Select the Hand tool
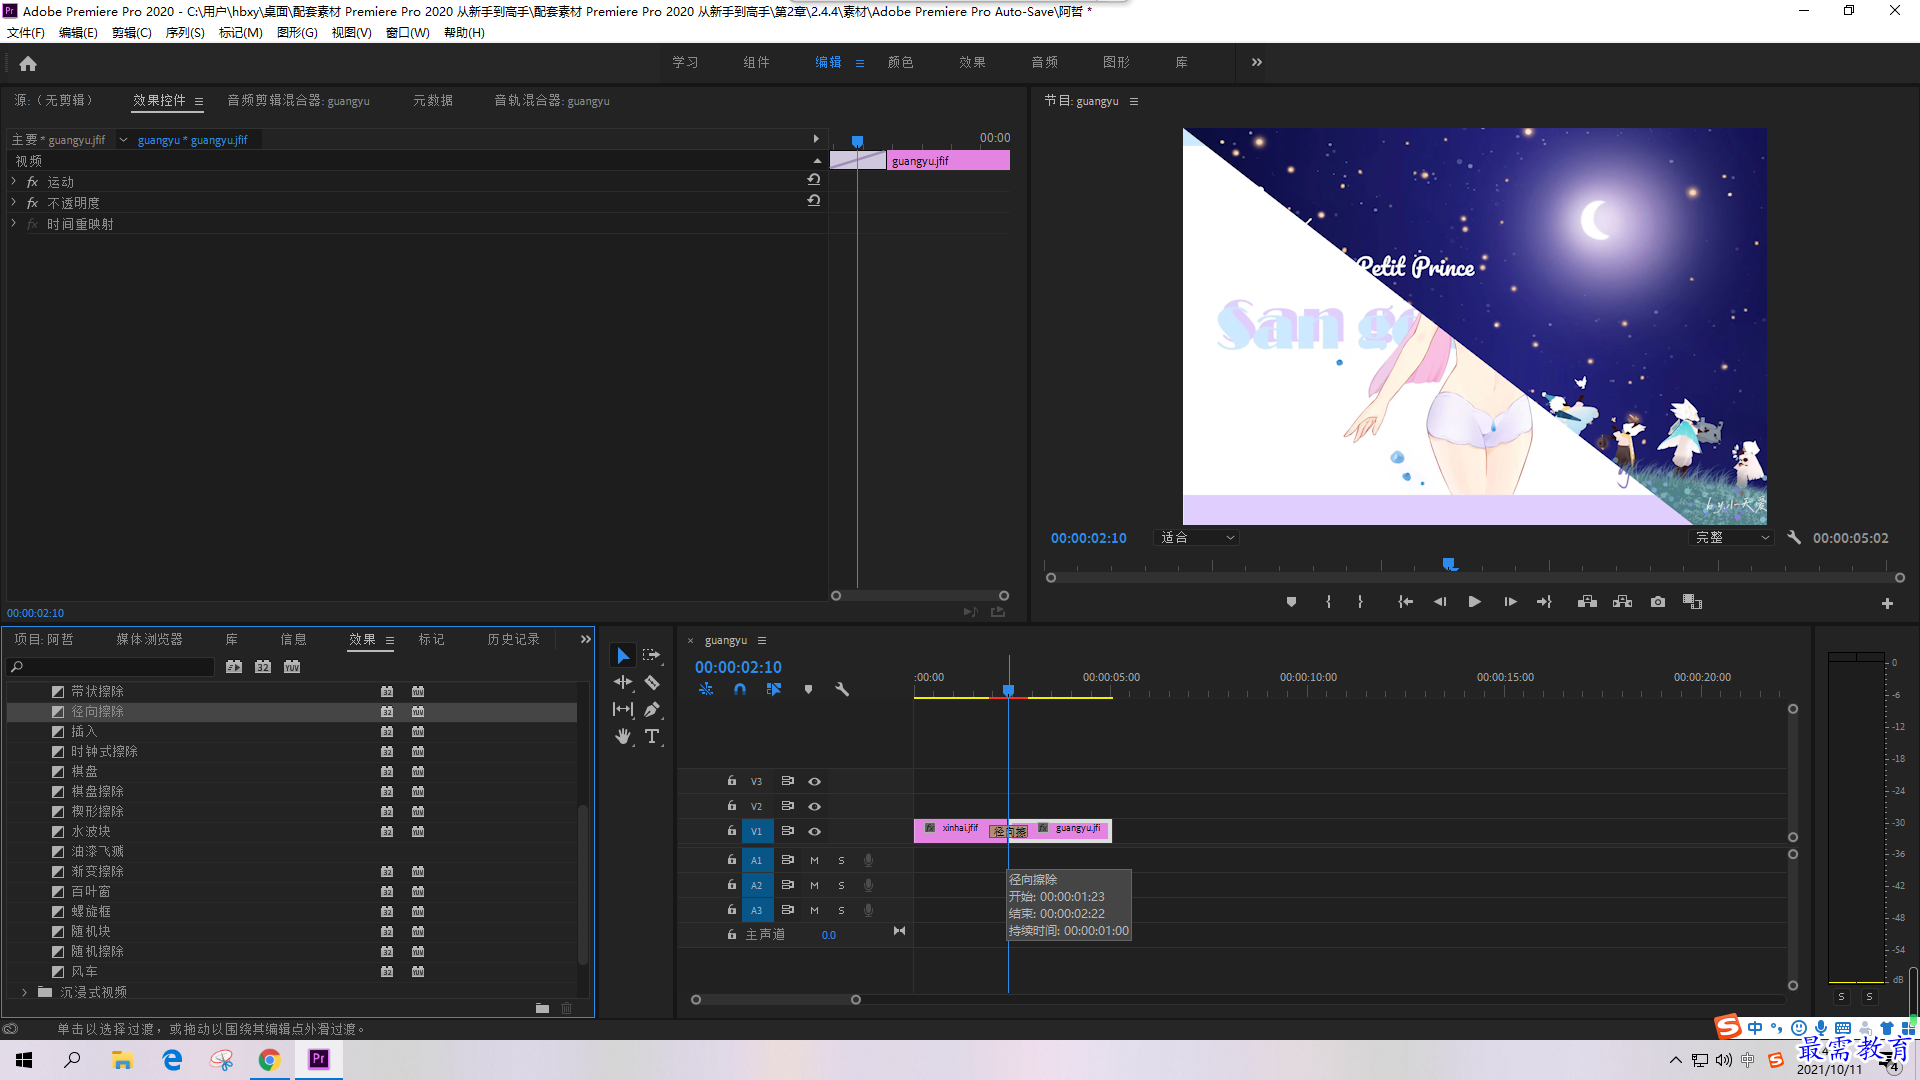This screenshot has width=1920, height=1080. point(623,736)
